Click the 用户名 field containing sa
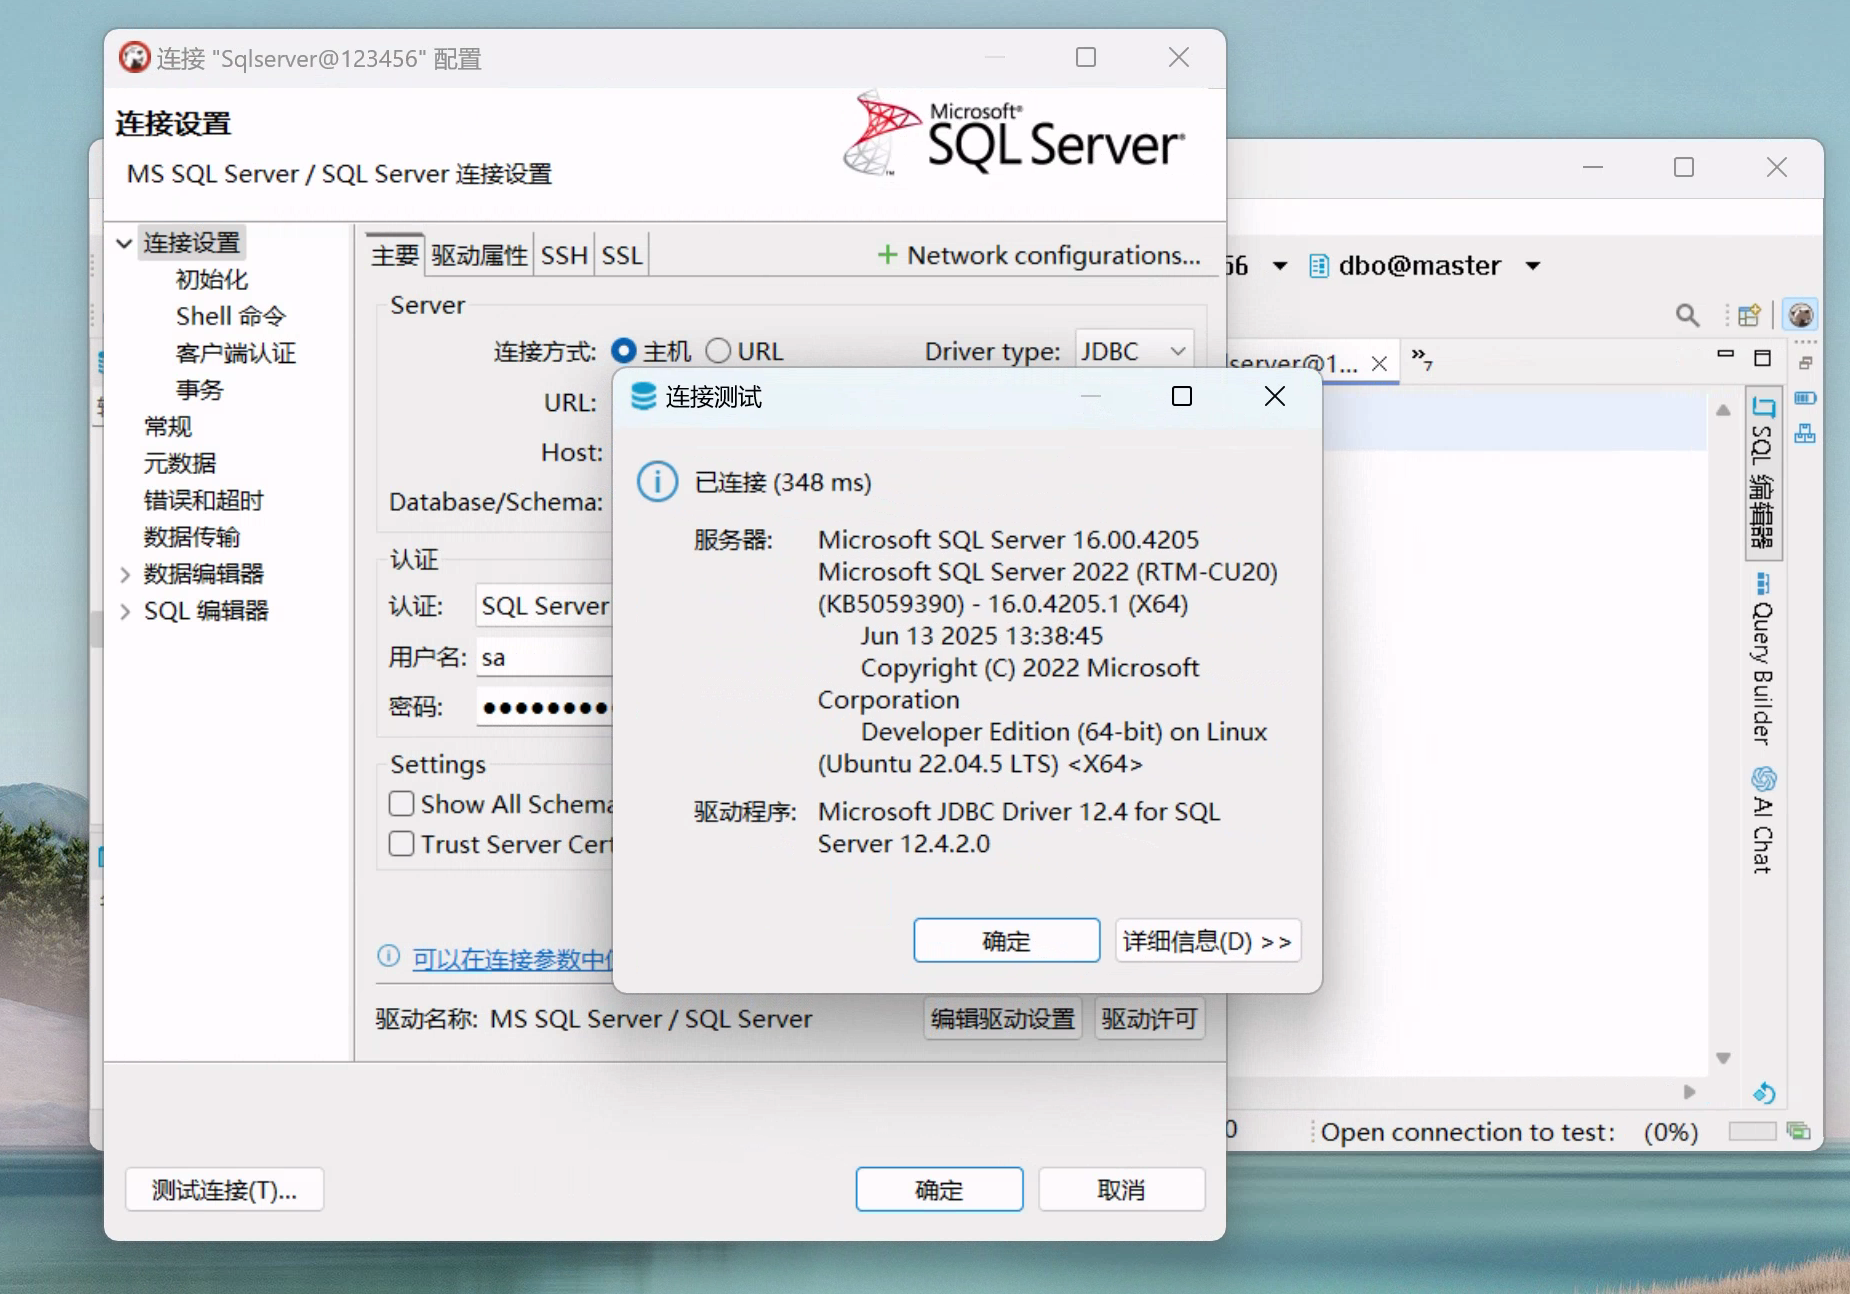Screen dimensions: 1850x1294 pyautogui.click(x=544, y=657)
